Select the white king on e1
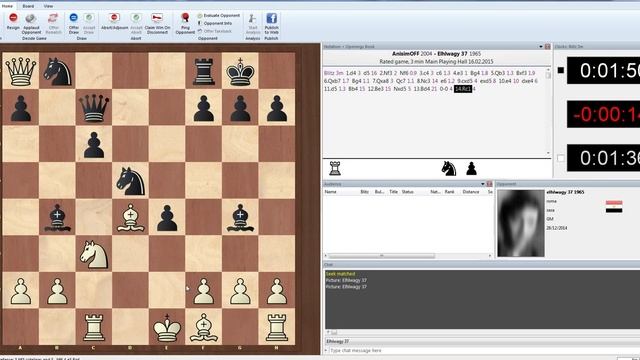 click(x=167, y=327)
